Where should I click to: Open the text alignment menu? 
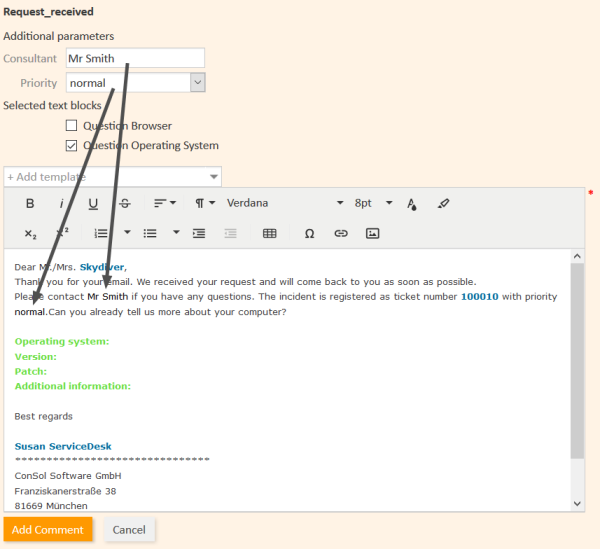pyautogui.click(x=165, y=203)
